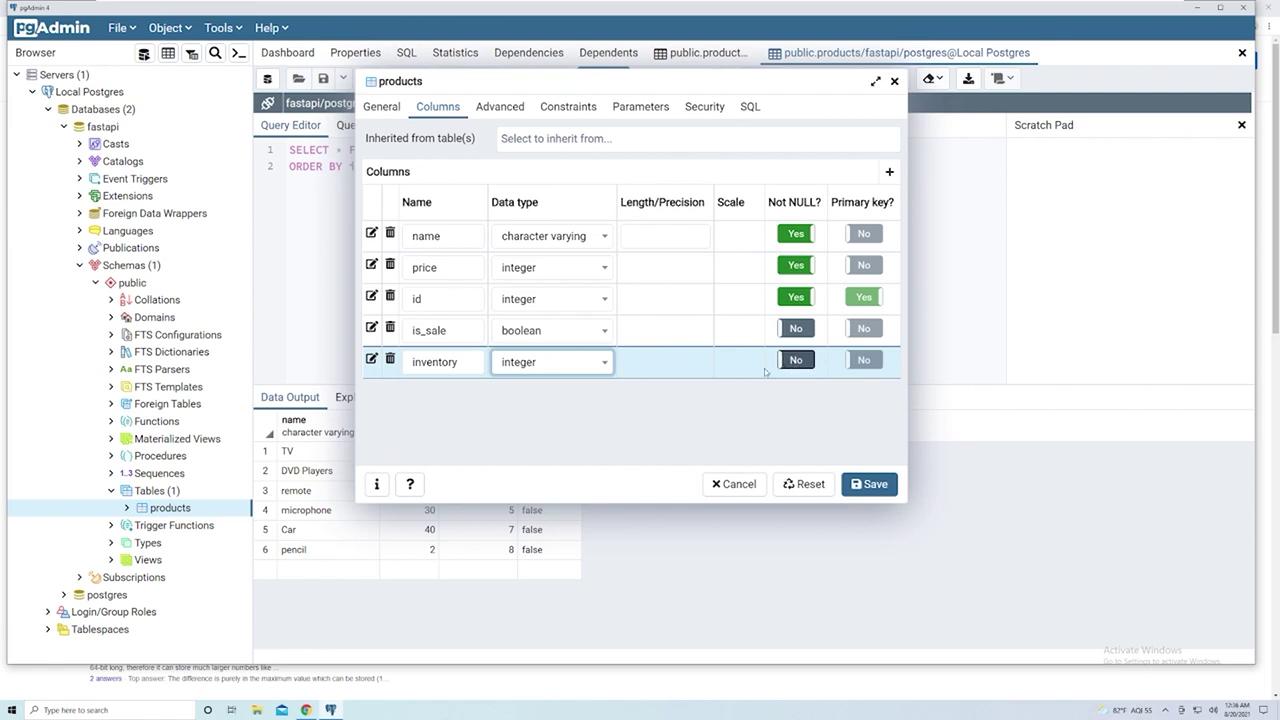The width and height of the screenshot is (1280, 720).
Task: Edit the is_sale column row
Action: tap(371, 327)
